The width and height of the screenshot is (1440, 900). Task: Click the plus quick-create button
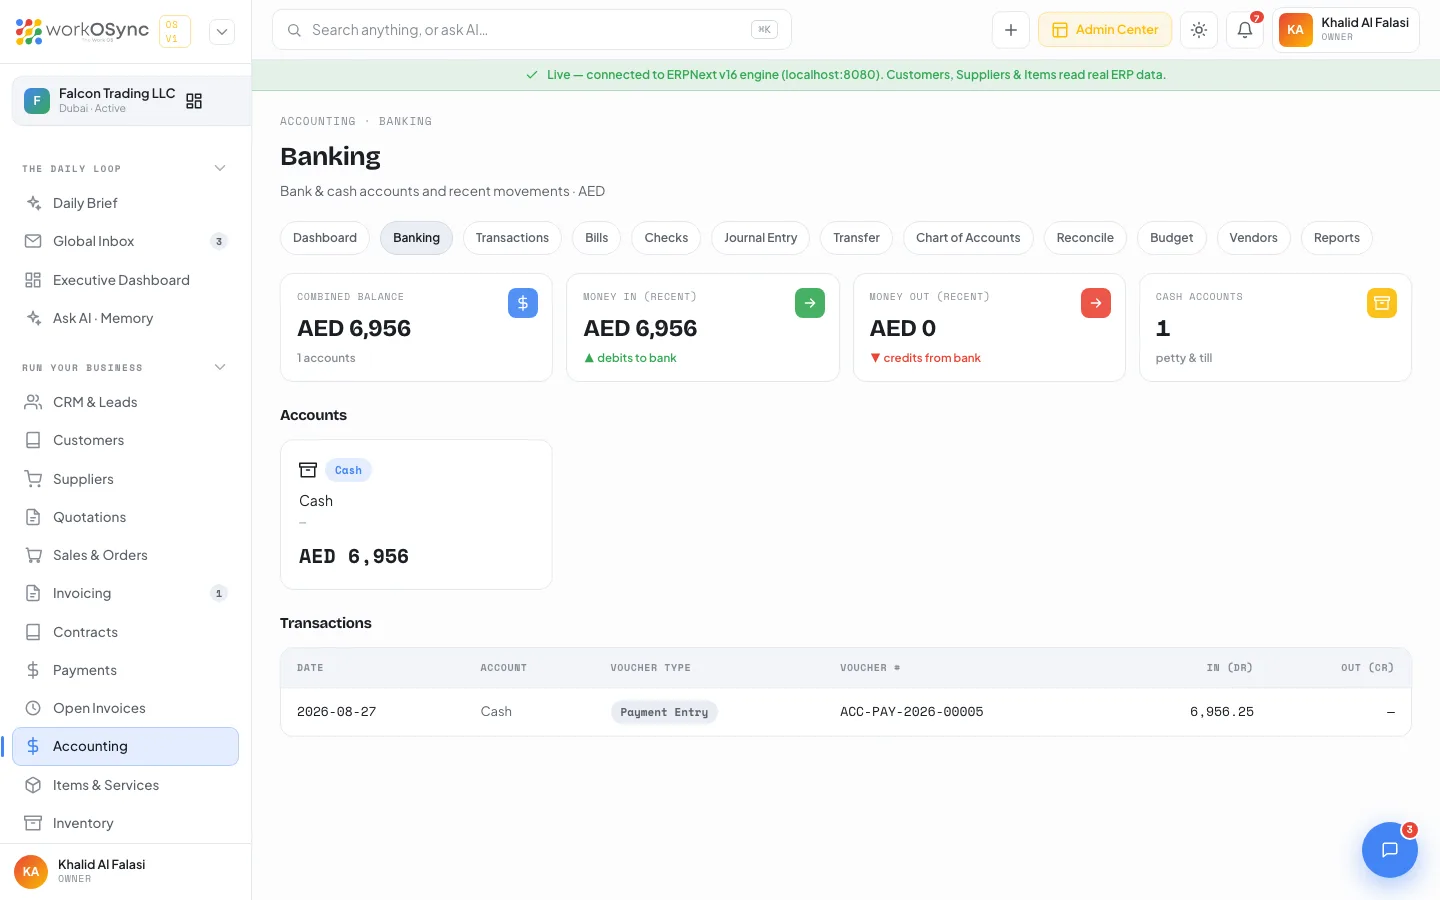pos(1011,30)
